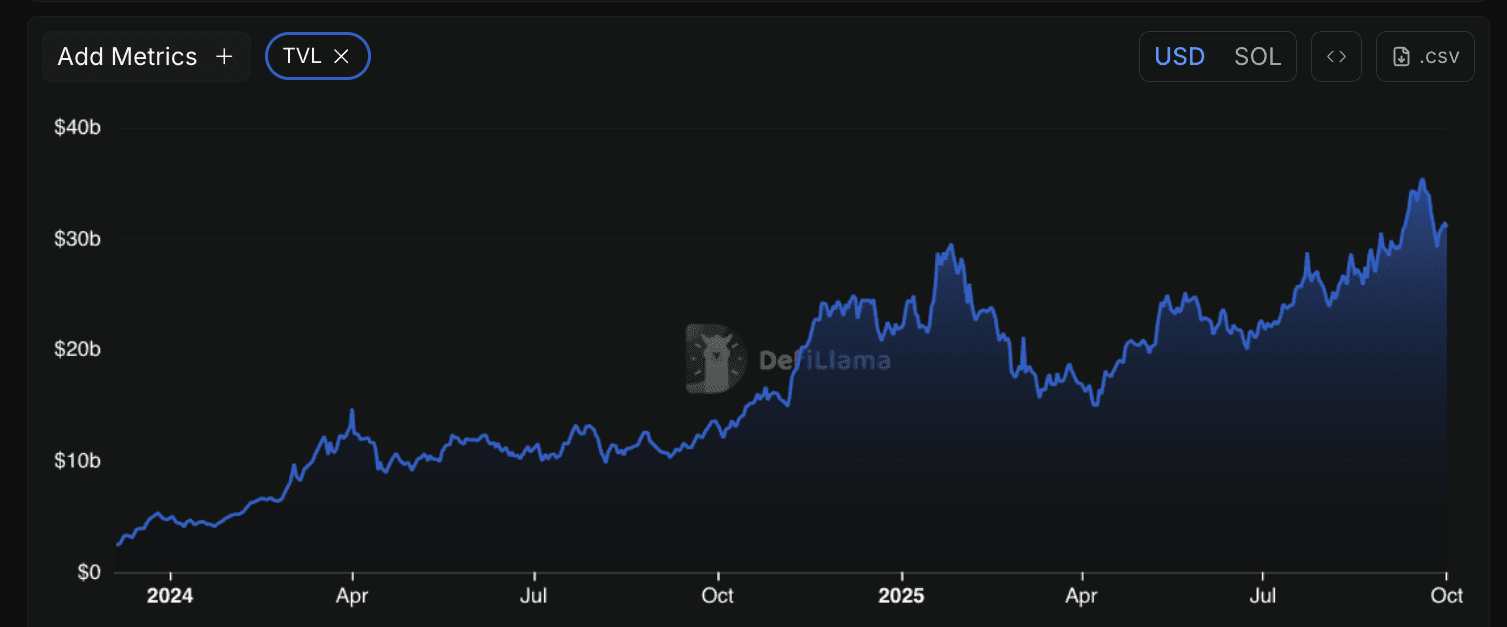This screenshot has width=1507, height=627.
Task: Click the first Apr label after 2024
Action: click(352, 596)
